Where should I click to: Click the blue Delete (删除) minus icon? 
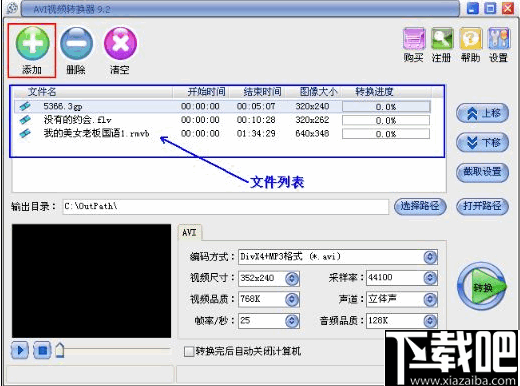76,43
